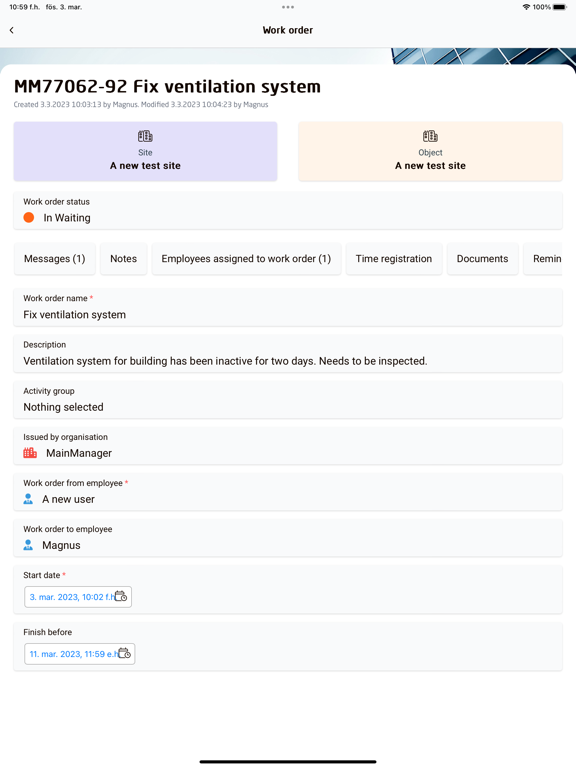This screenshot has height=768, width=576.
Task: Expand the Work order status selector
Action: click(x=288, y=210)
